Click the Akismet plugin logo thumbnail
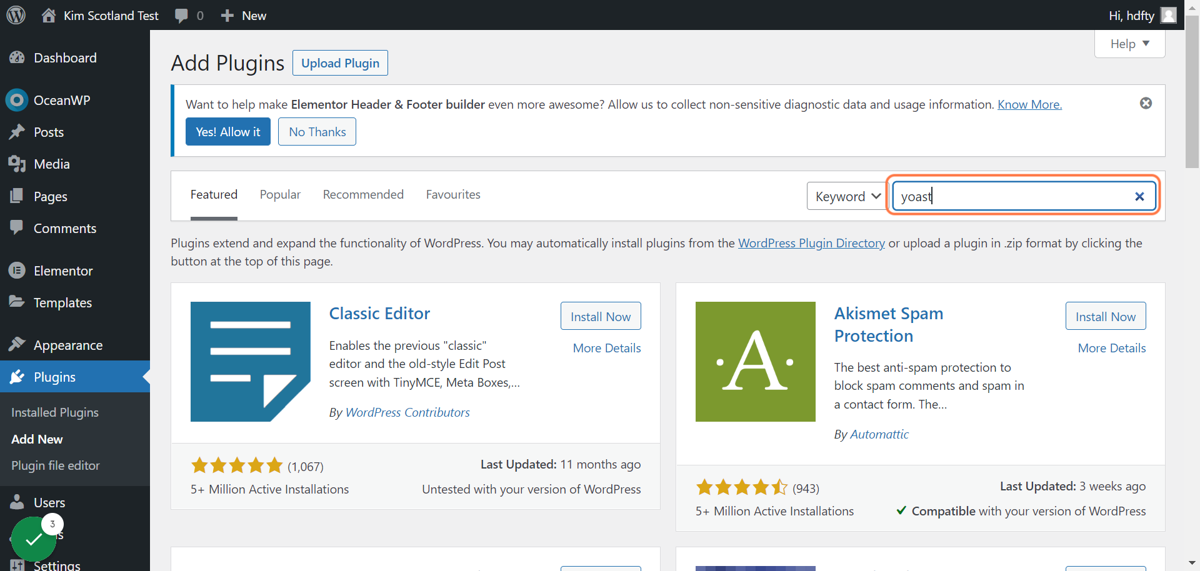Screen dimensions: 1200x571 (x=756, y=361)
